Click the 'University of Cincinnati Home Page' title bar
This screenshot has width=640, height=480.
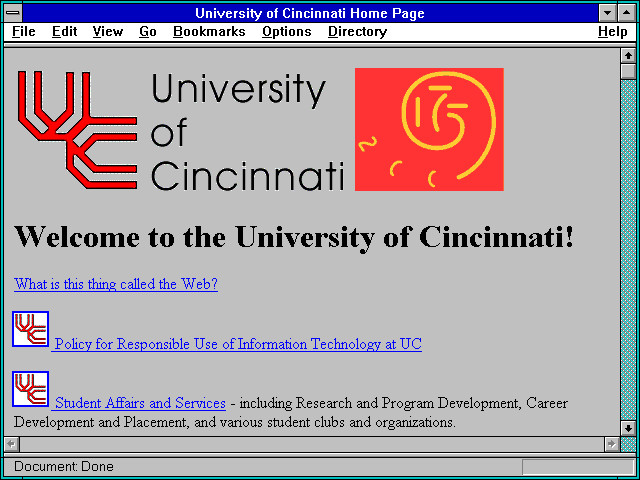pos(310,13)
